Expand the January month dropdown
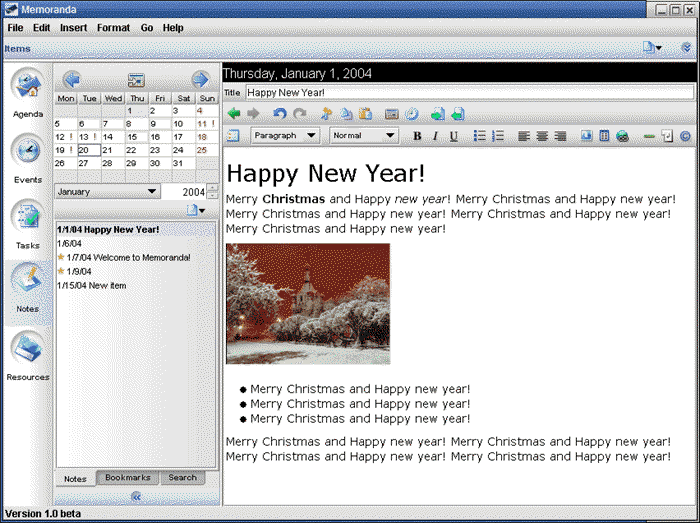 coord(108,191)
